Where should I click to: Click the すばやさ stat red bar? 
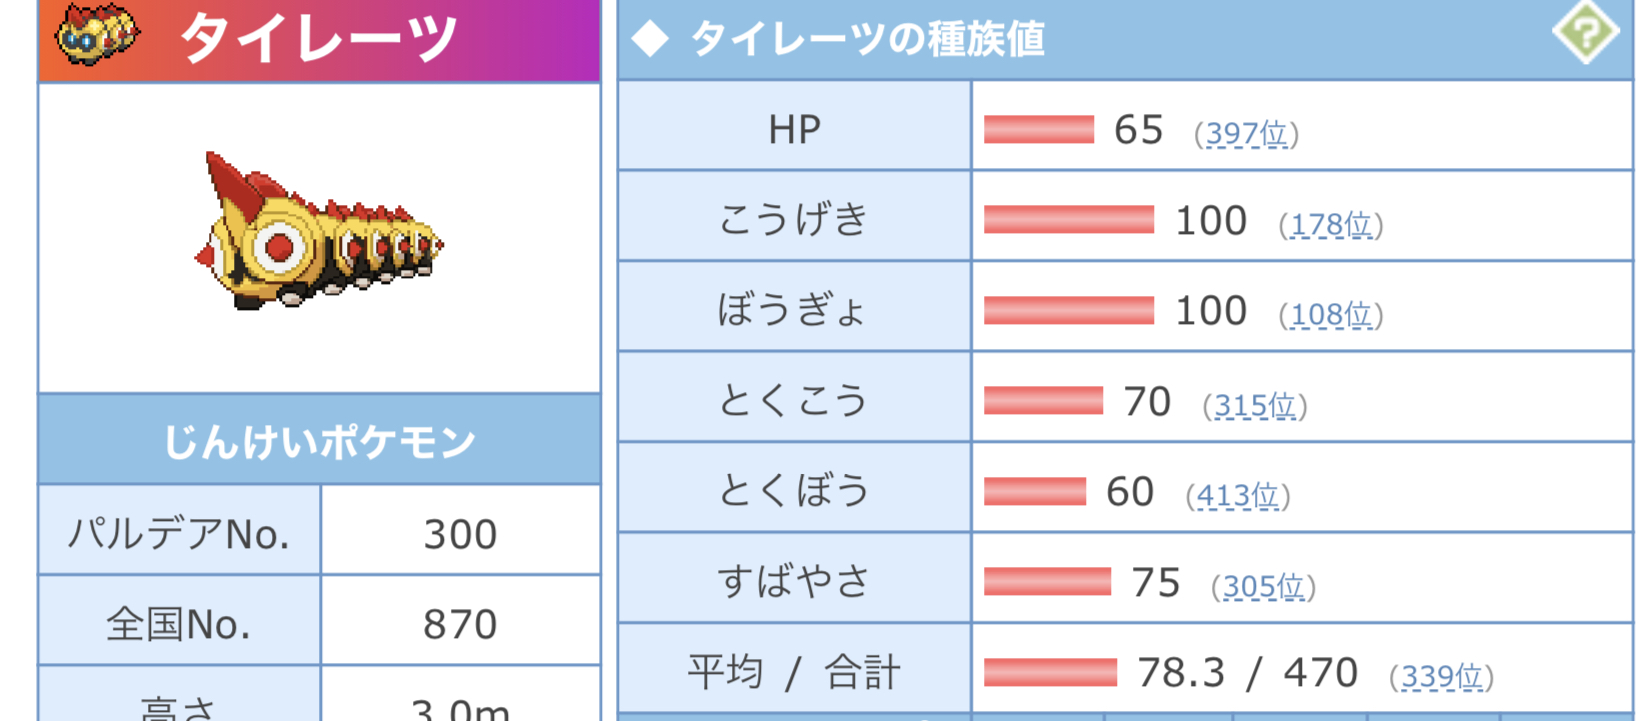(x=1047, y=581)
